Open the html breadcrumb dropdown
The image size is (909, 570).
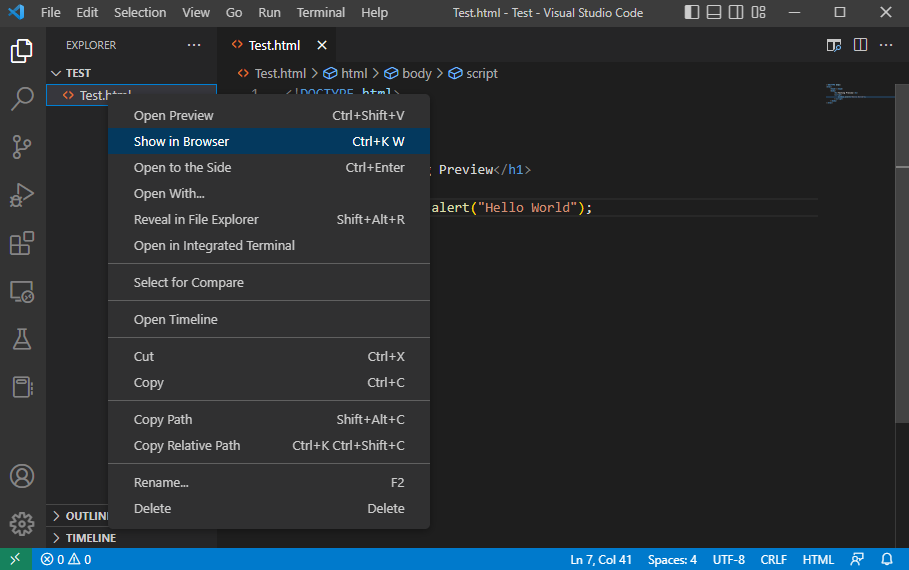pos(346,74)
